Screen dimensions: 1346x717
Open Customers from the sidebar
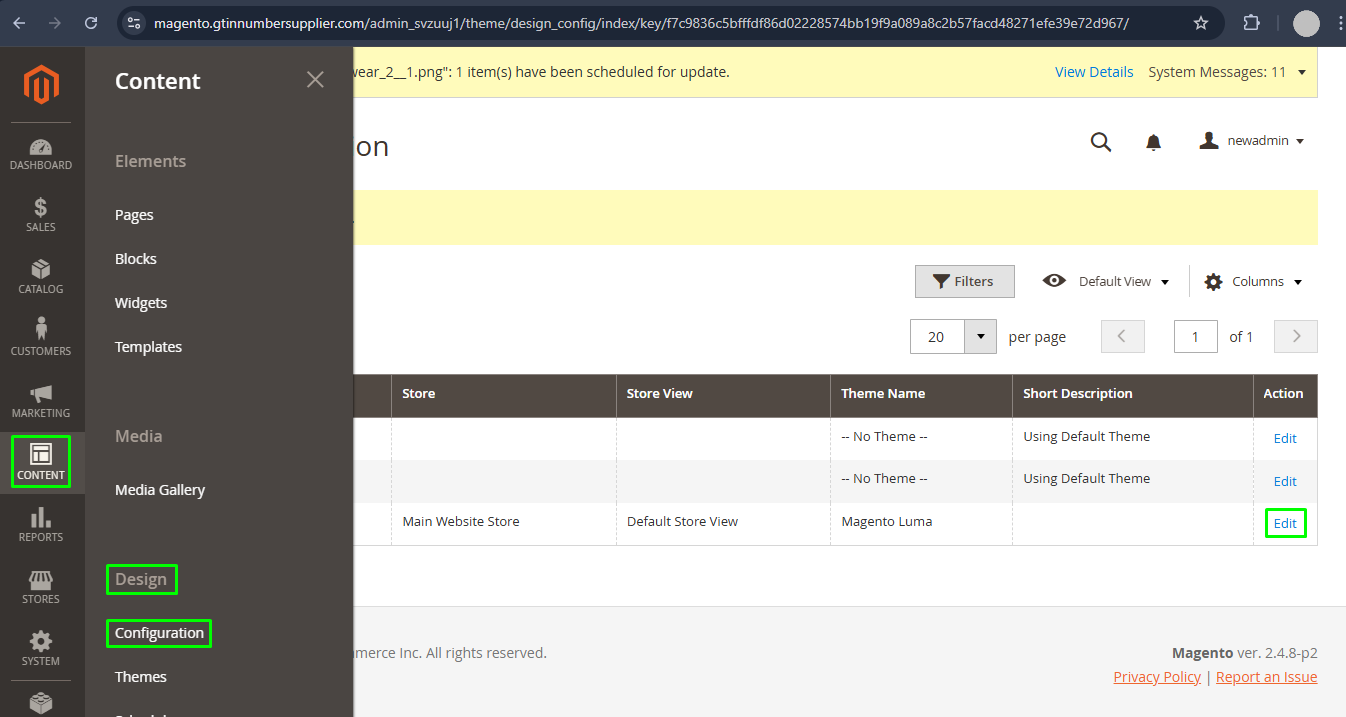click(41, 337)
